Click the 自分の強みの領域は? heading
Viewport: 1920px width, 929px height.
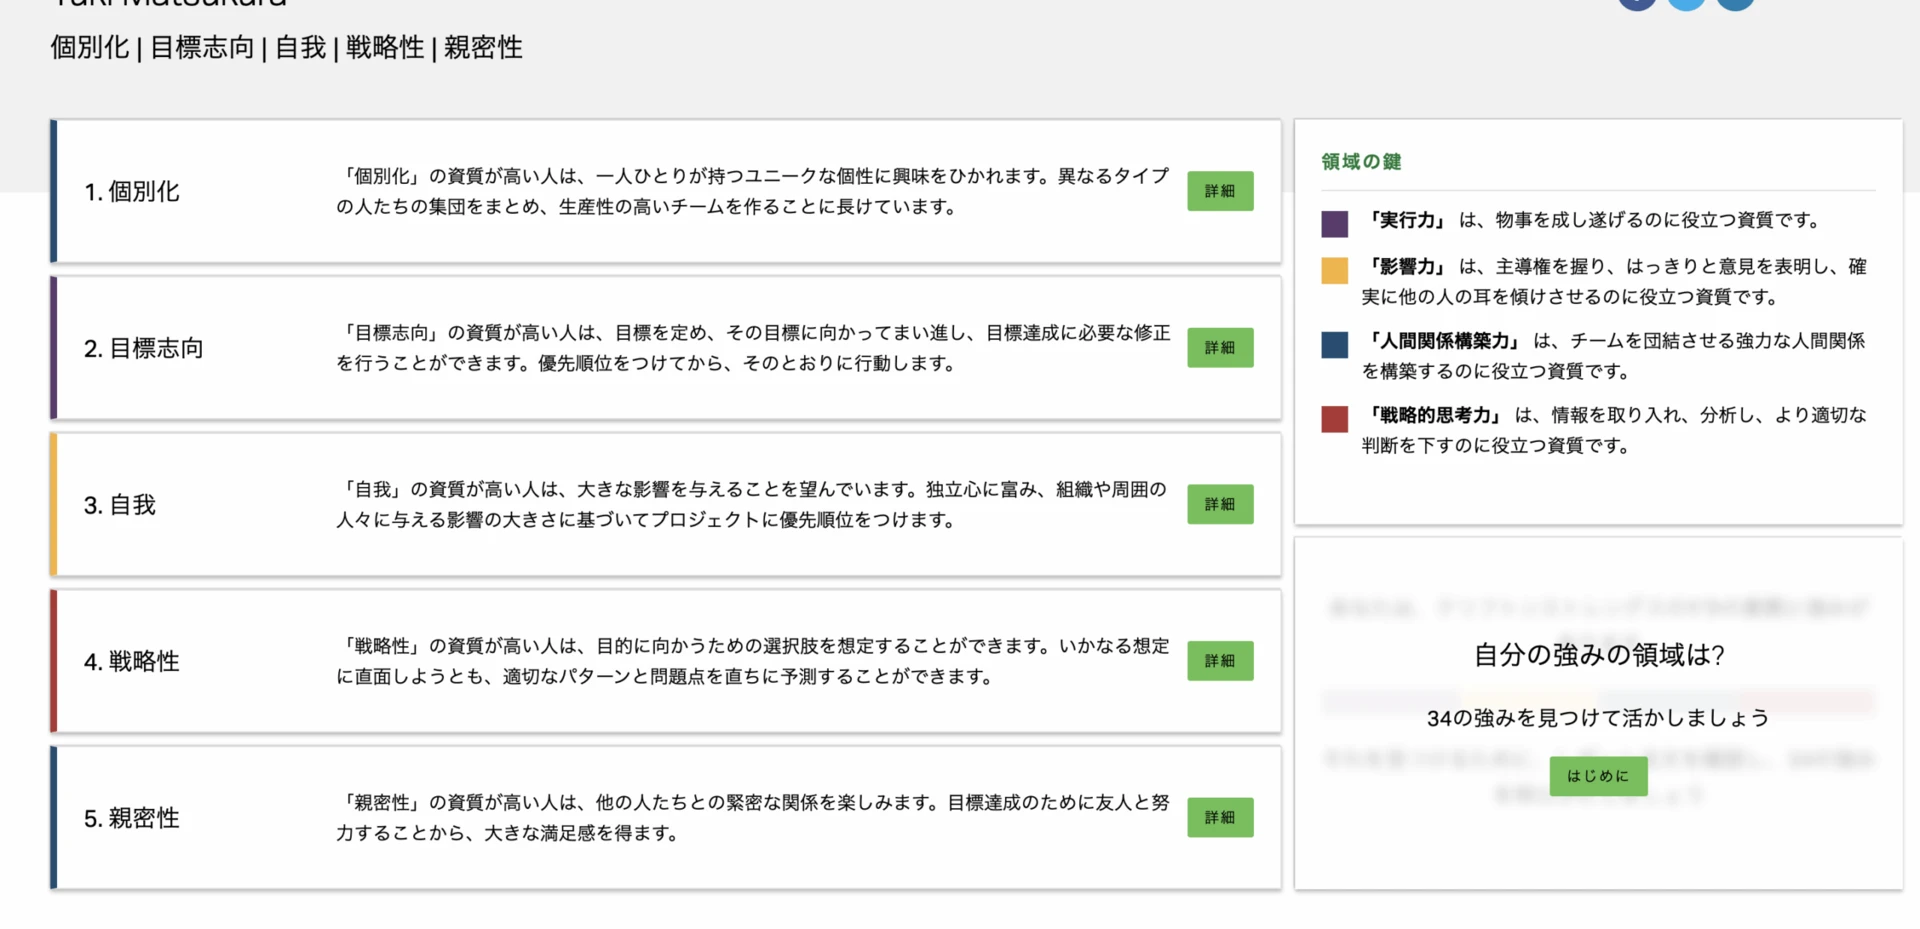1598,653
